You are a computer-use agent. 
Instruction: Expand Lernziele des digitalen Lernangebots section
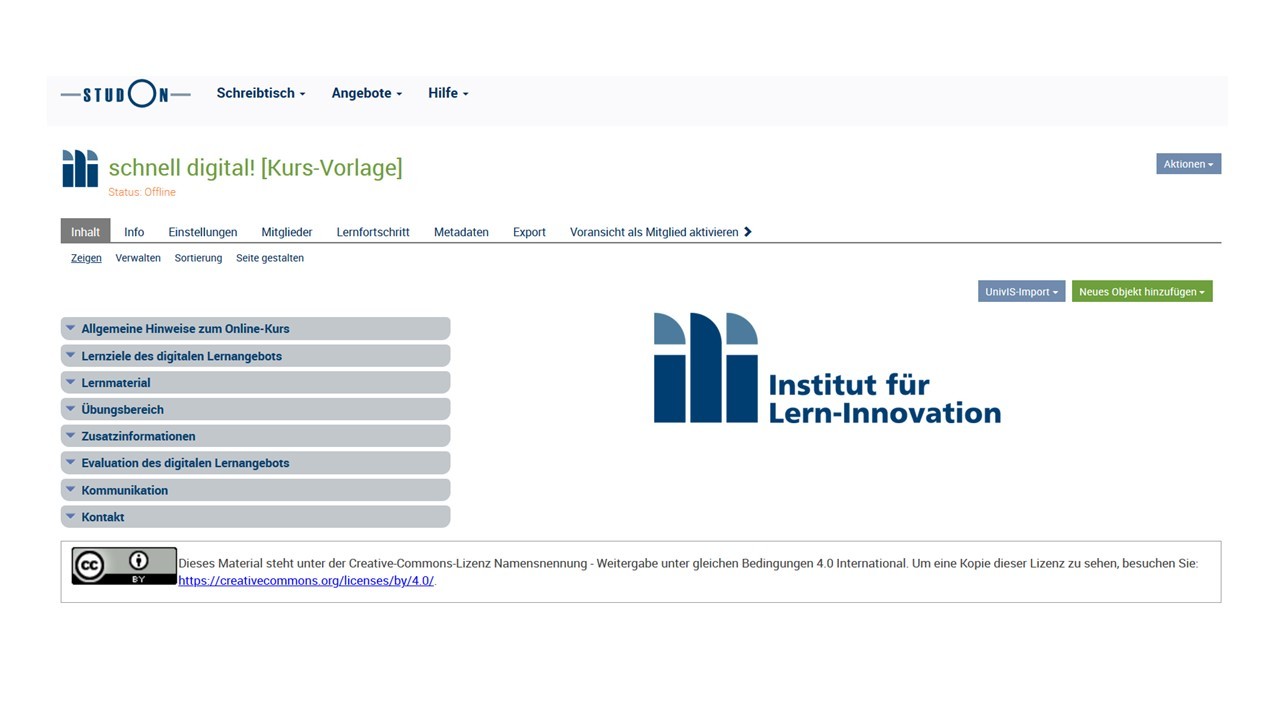[255, 355]
